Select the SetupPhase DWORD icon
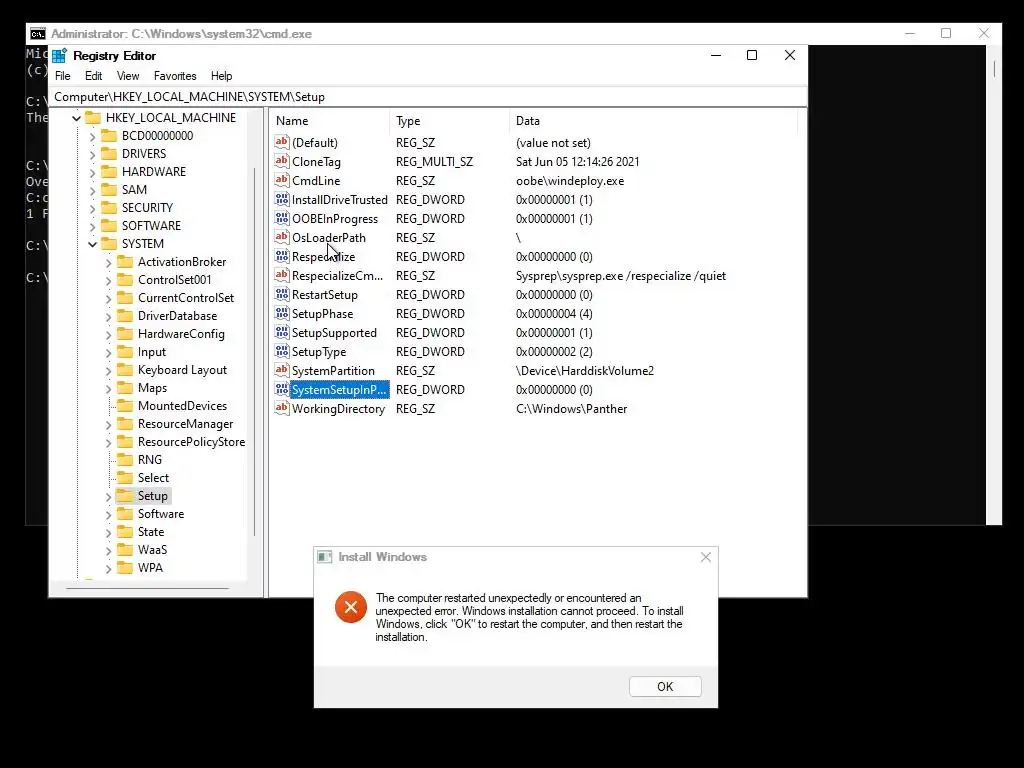This screenshot has width=1024, height=768. point(281,312)
